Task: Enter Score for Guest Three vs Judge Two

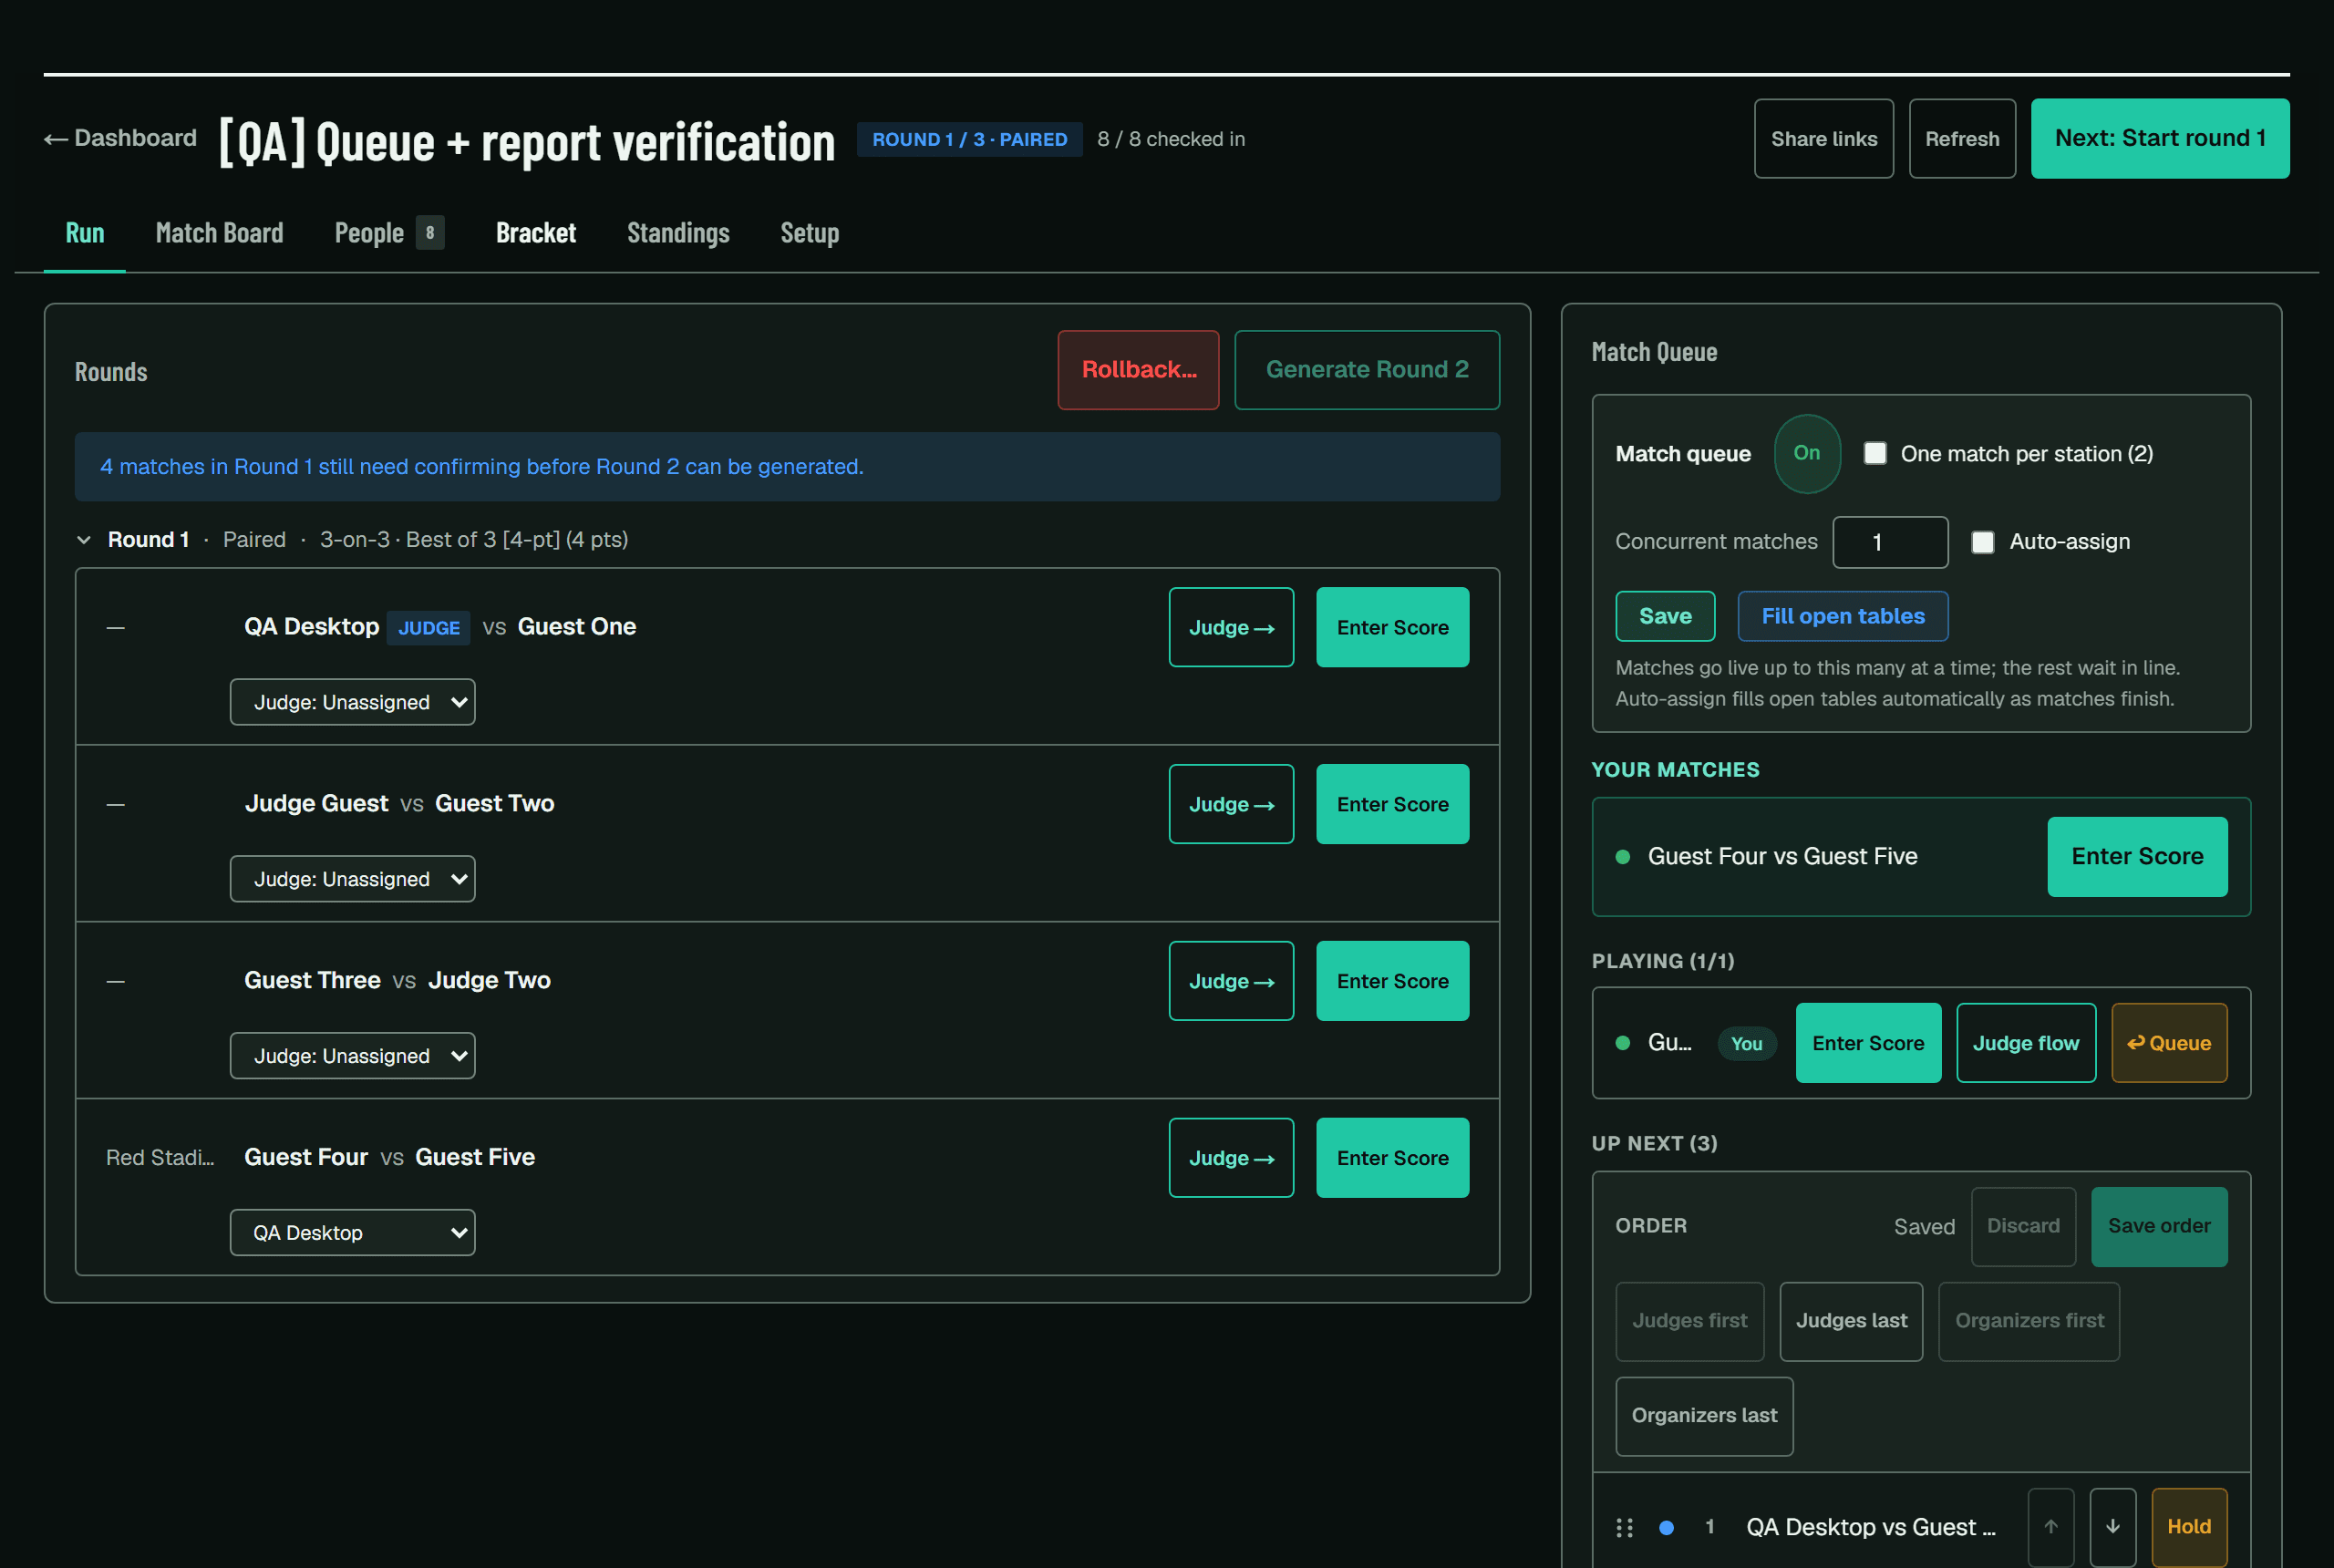Action: 1392,982
